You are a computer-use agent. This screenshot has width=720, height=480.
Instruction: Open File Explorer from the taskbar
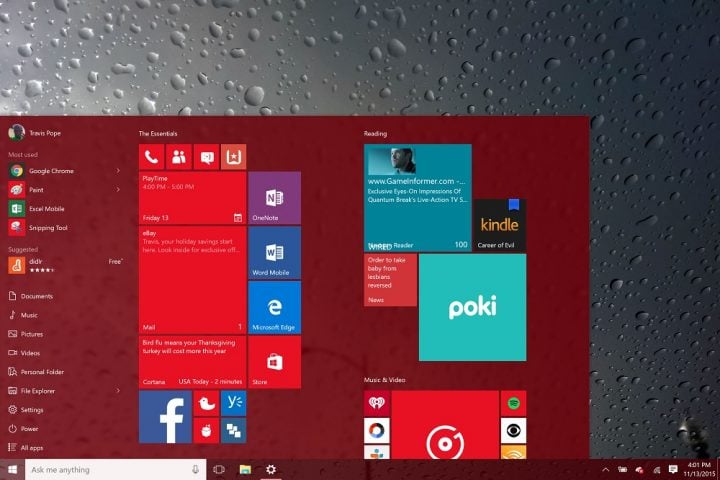[x=245, y=469]
